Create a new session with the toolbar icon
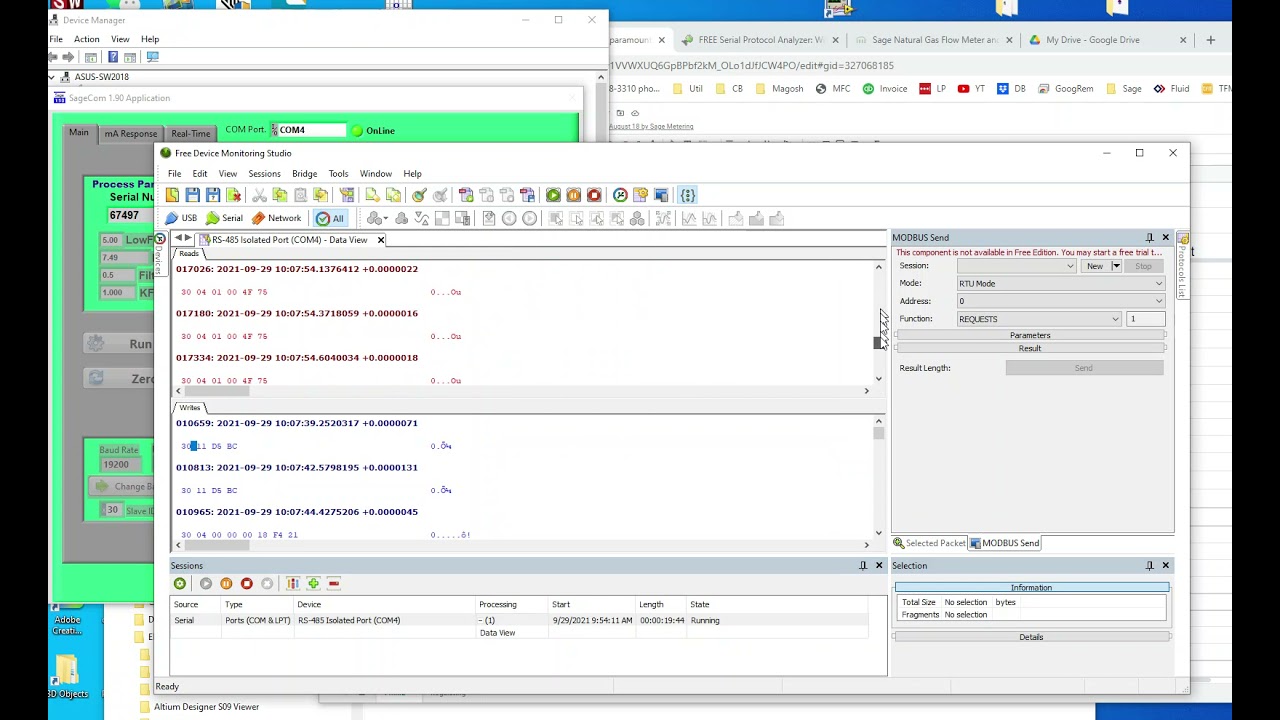 click(x=173, y=195)
